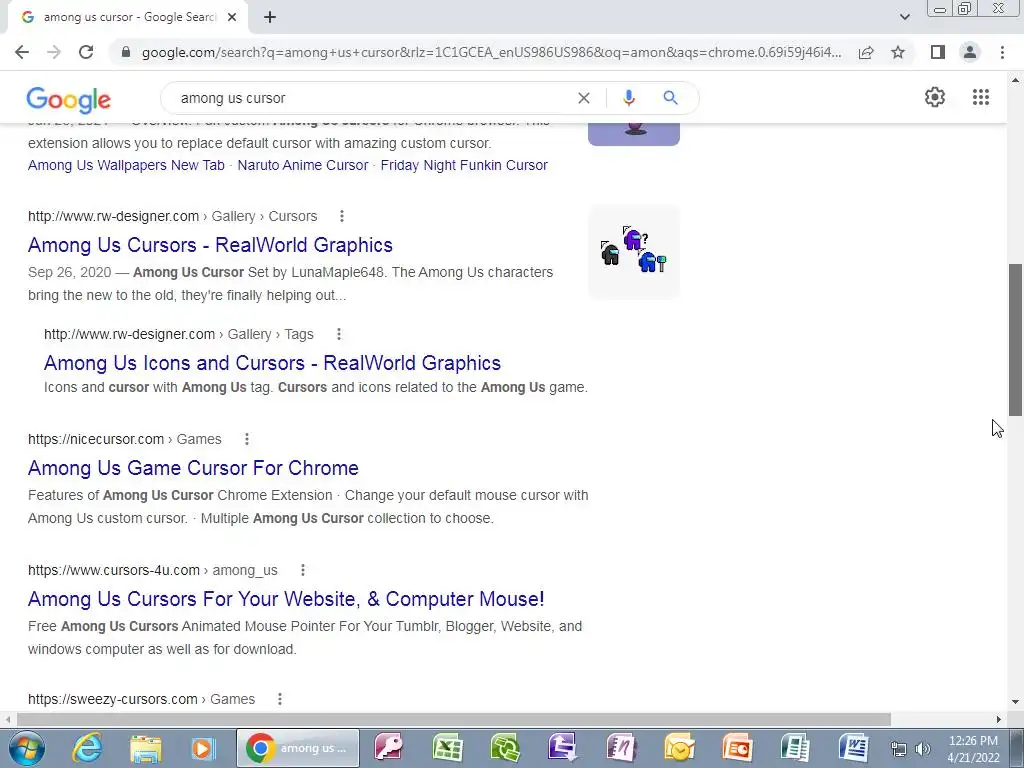Launch Microsoft Excel from the taskbar
This screenshot has height=768, width=1024.
point(447,748)
